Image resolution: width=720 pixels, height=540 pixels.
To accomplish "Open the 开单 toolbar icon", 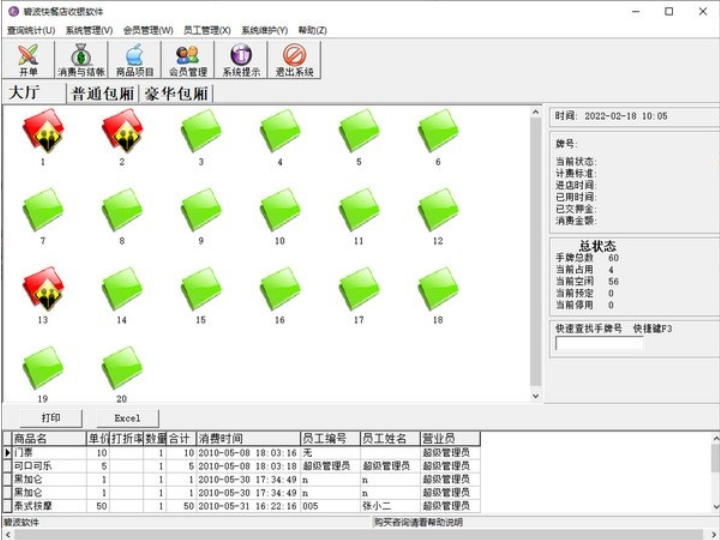I will pos(28,60).
